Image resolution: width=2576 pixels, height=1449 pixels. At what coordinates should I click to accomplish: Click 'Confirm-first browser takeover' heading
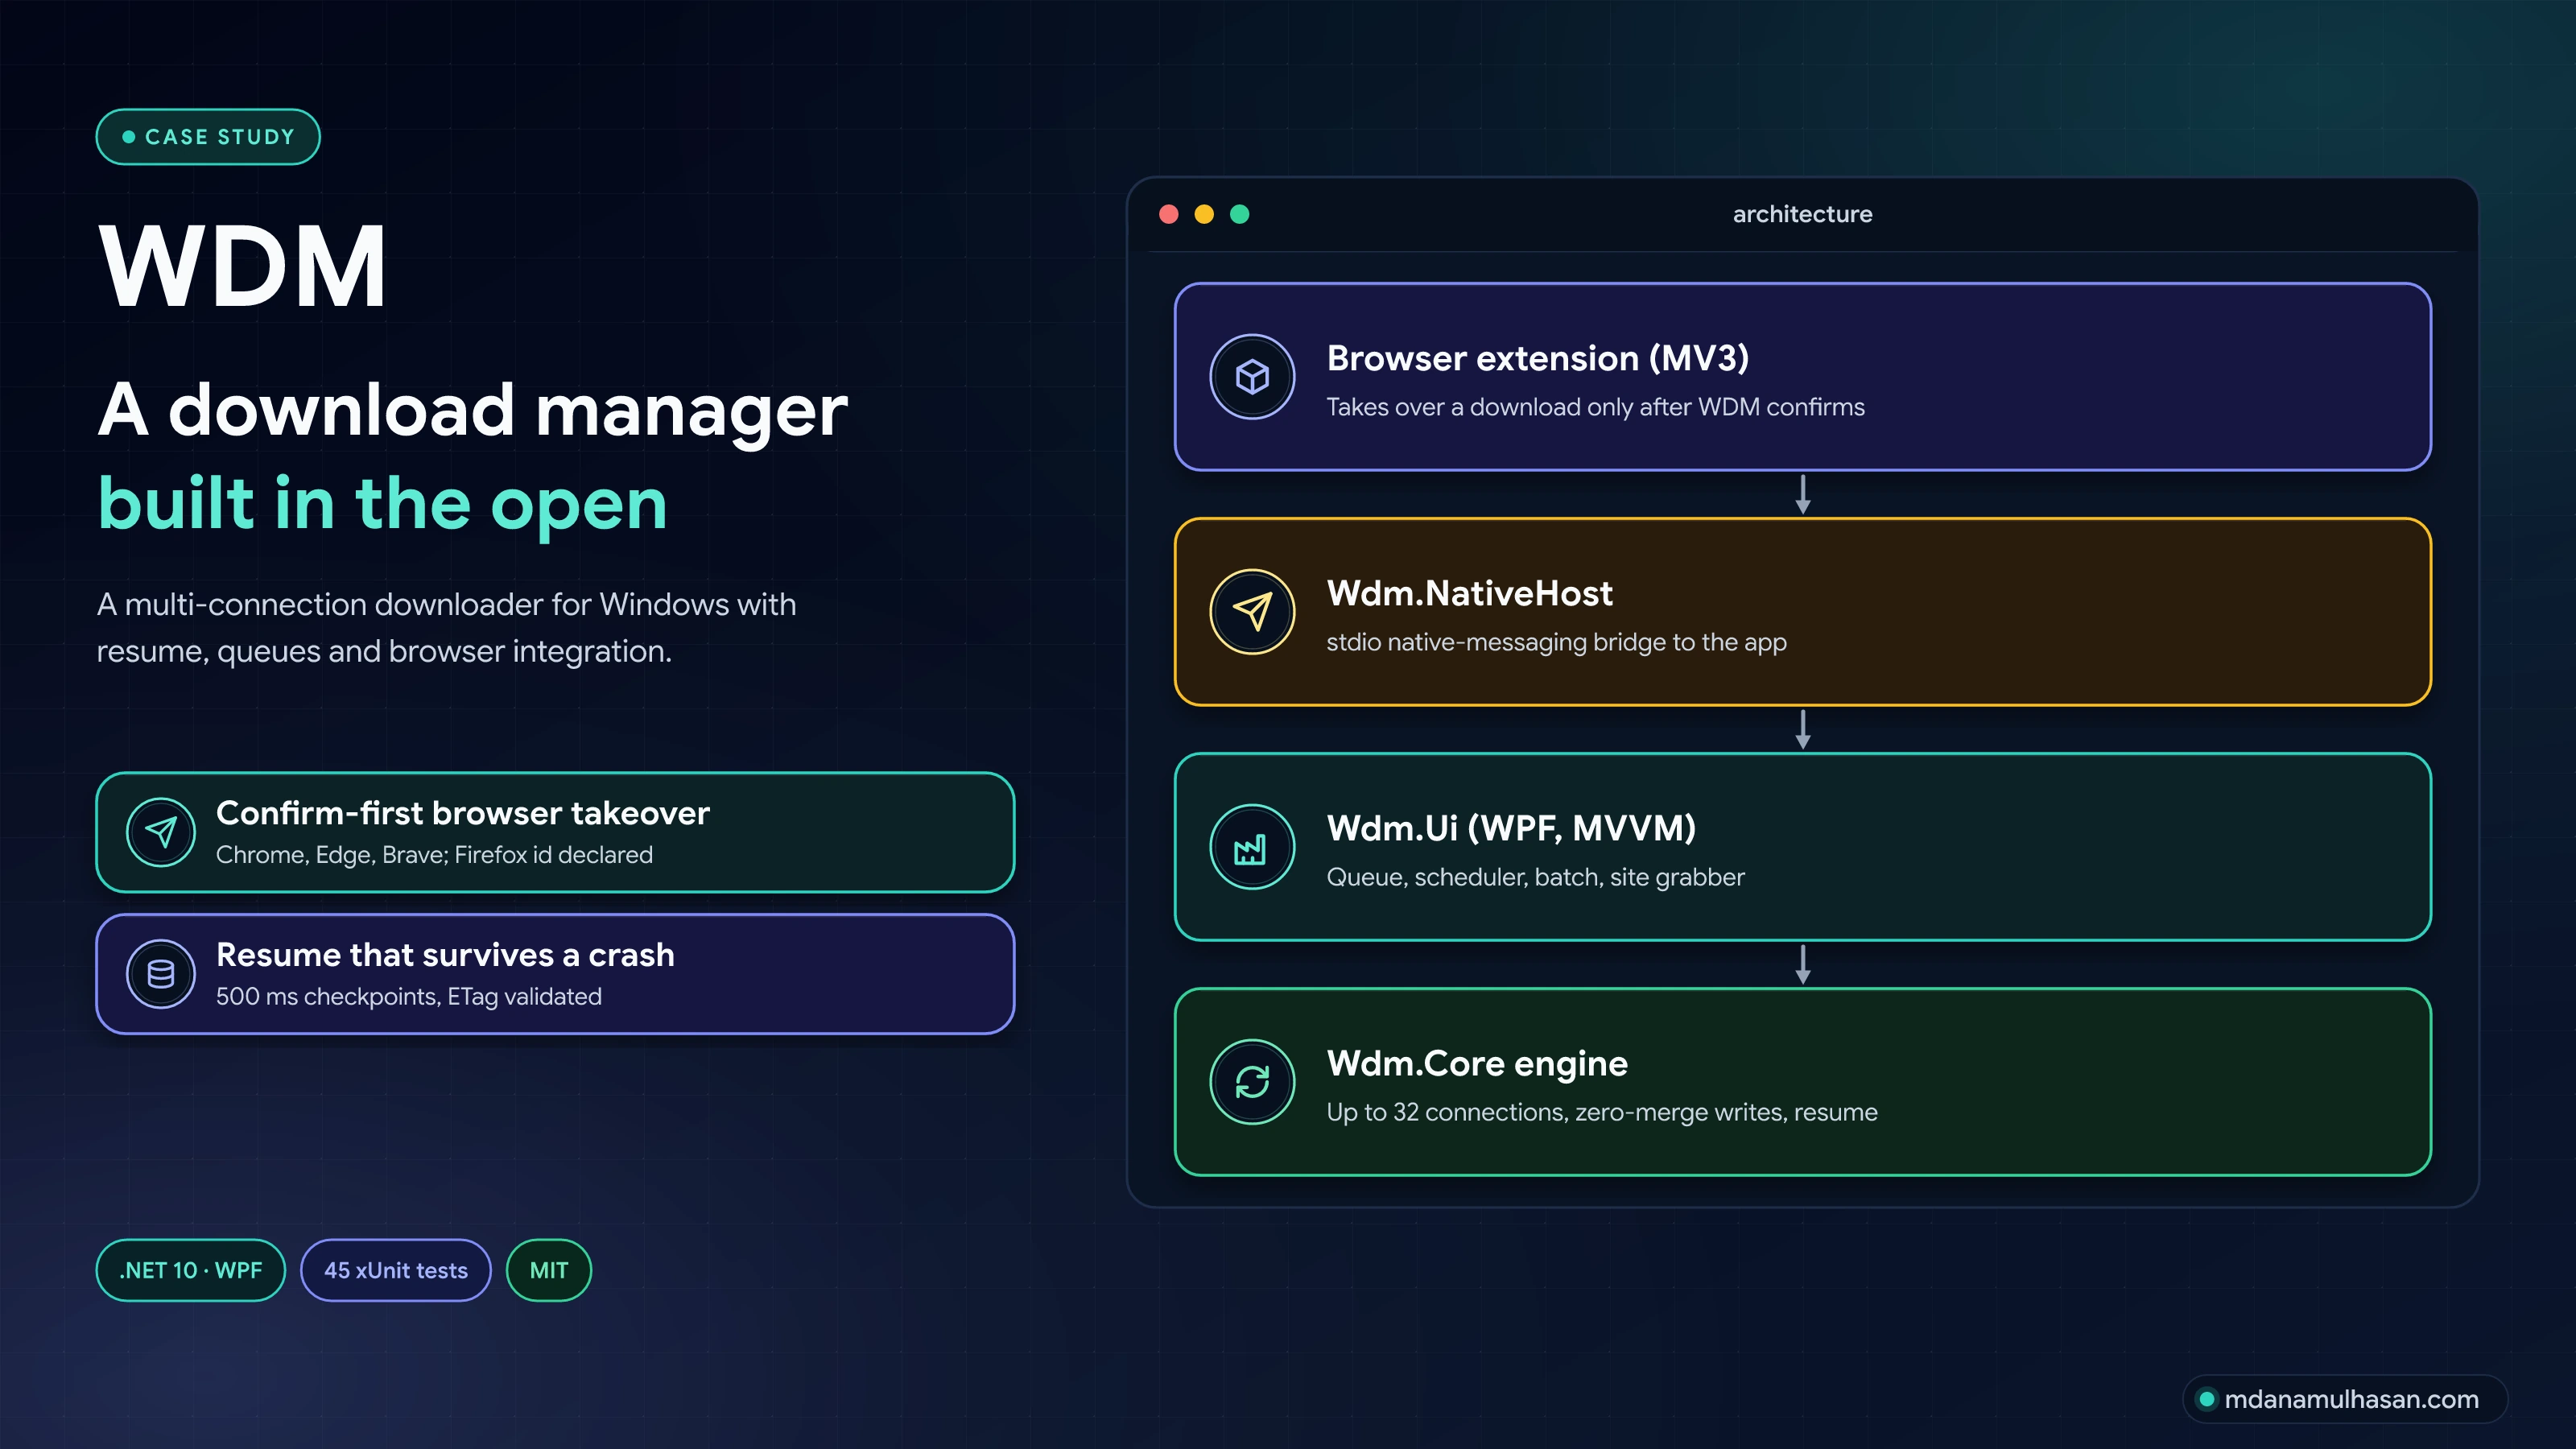tap(463, 813)
